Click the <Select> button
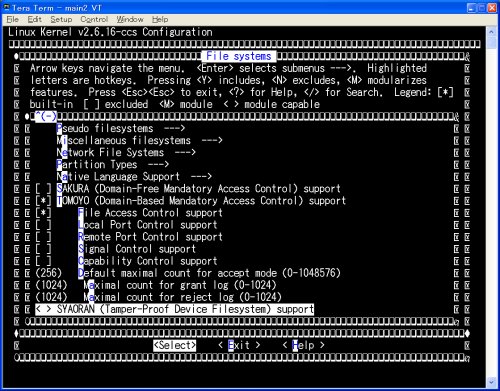The width and height of the screenshot is (500, 391). pyautogui.click(x=175, y=345)
